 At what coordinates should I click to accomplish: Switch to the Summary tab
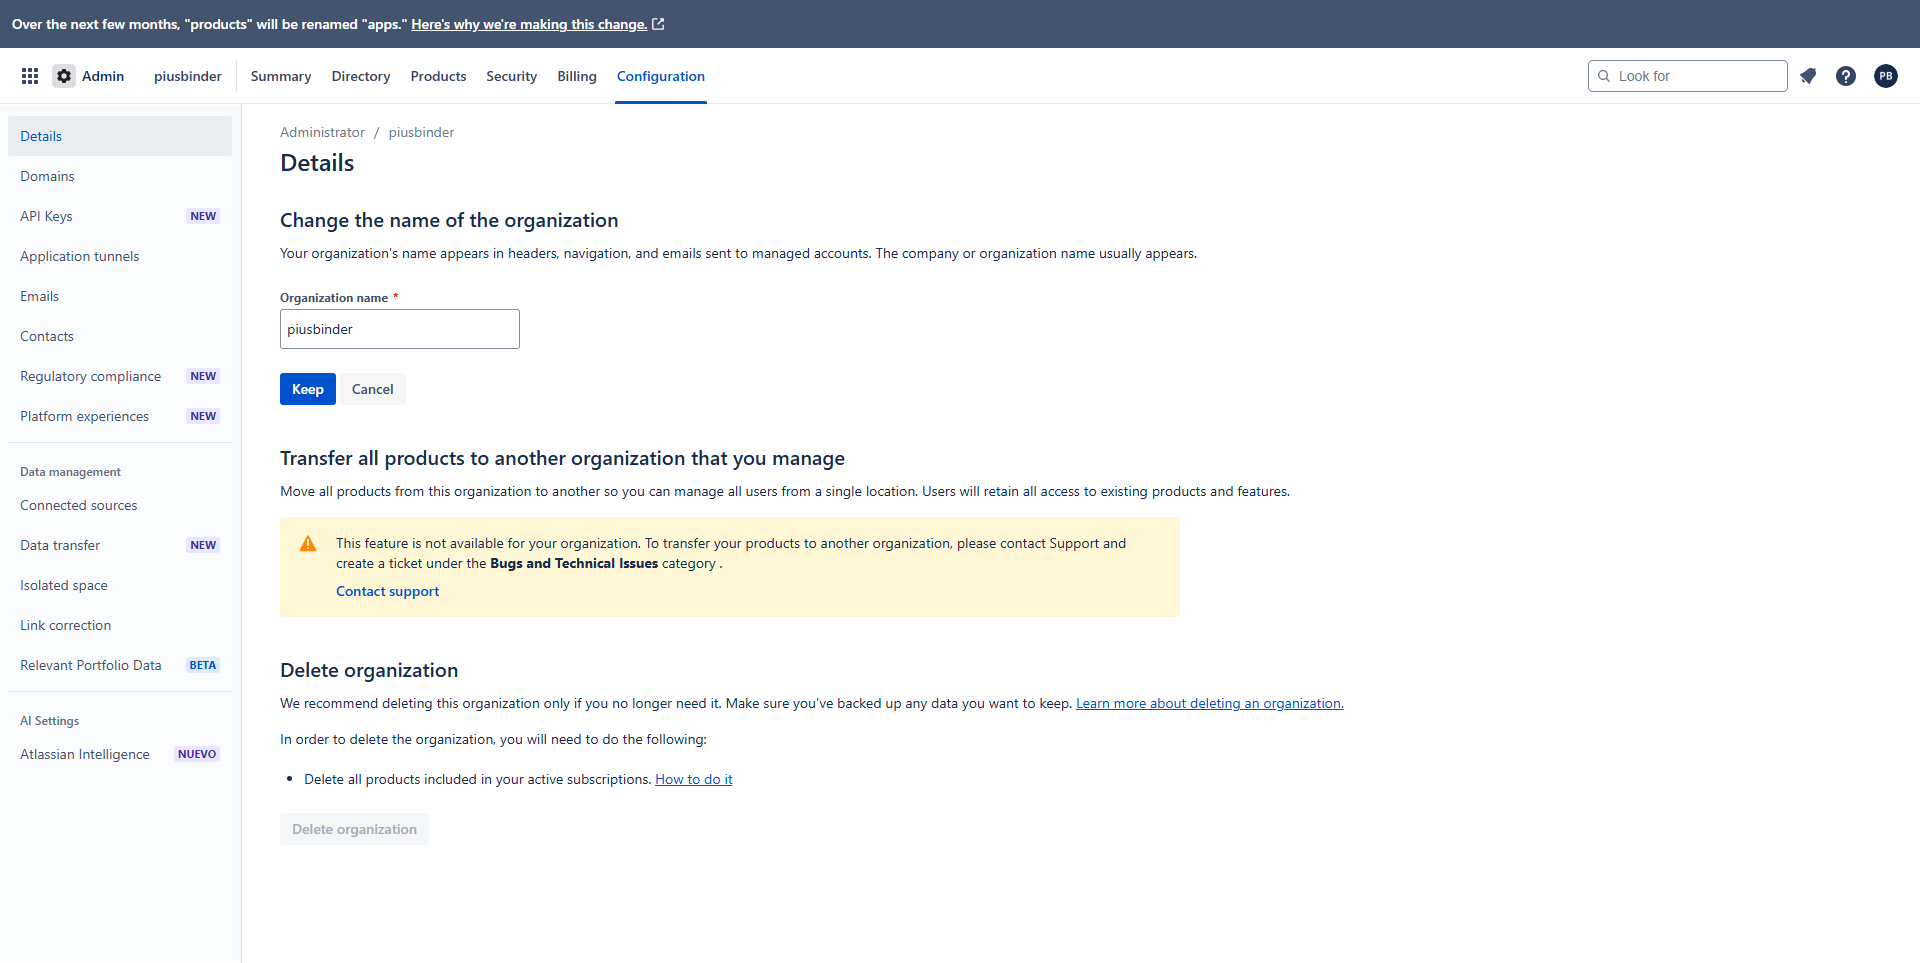click(281, 76)
